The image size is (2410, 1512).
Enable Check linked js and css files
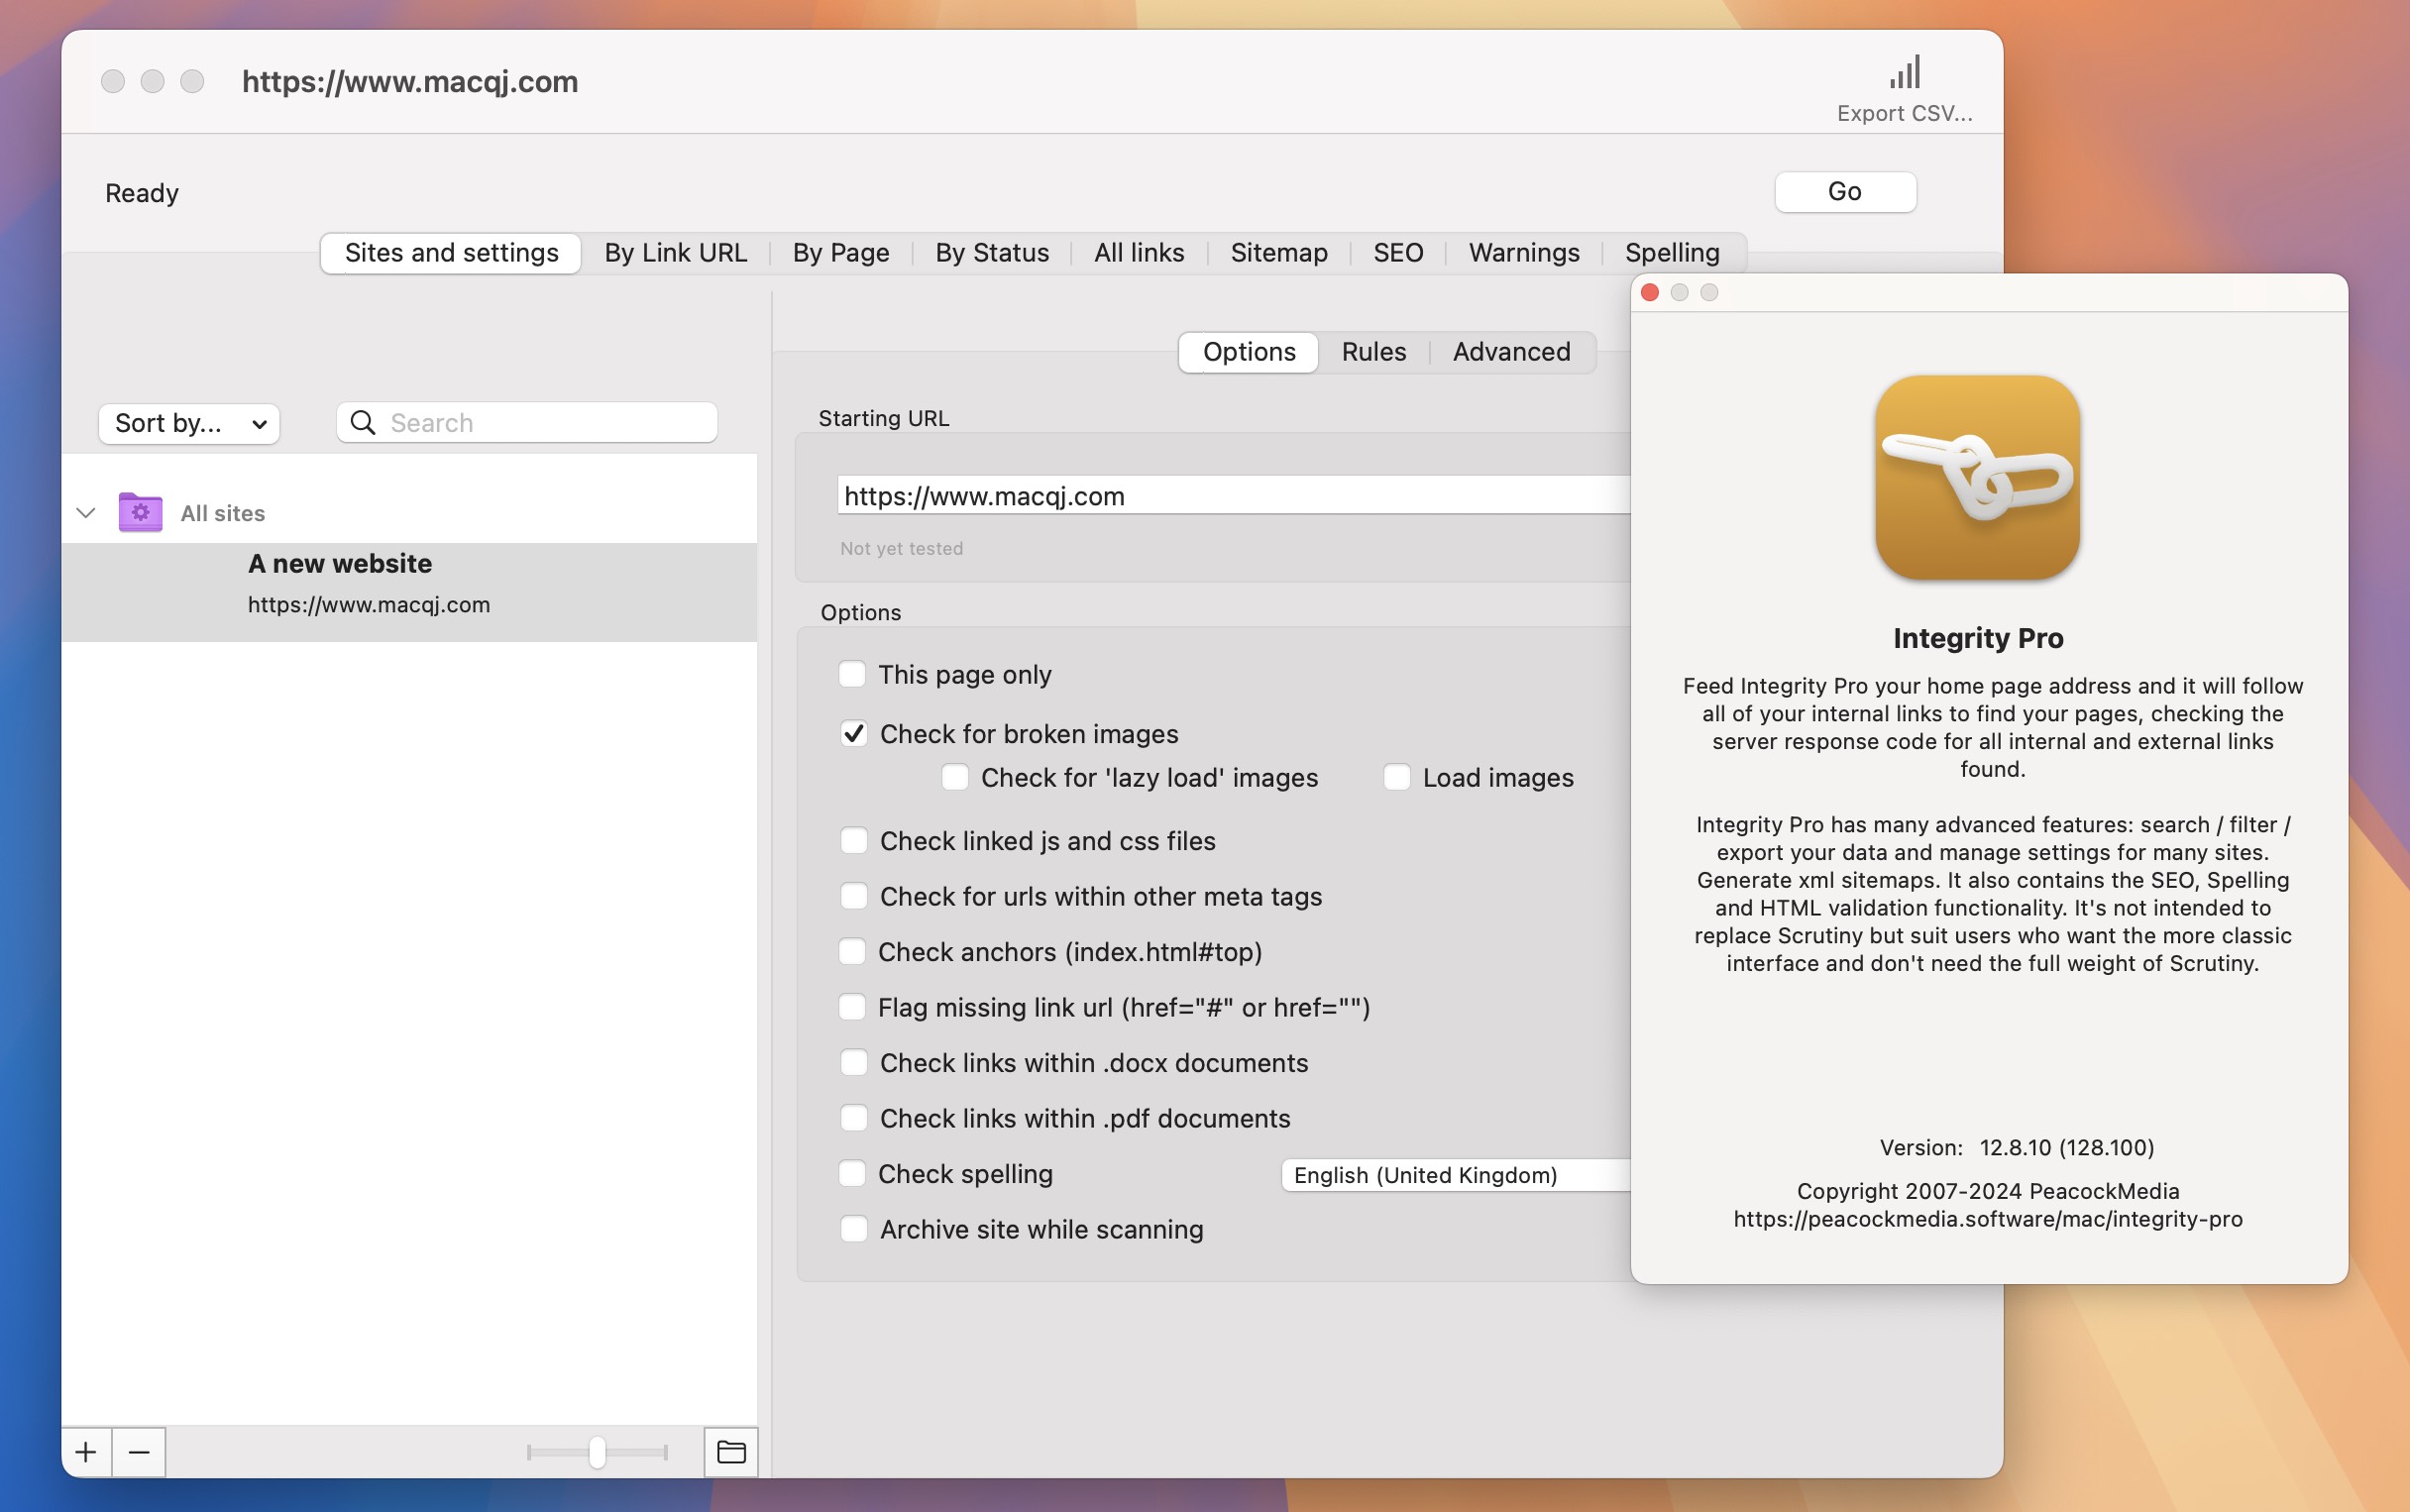(853, 841)
